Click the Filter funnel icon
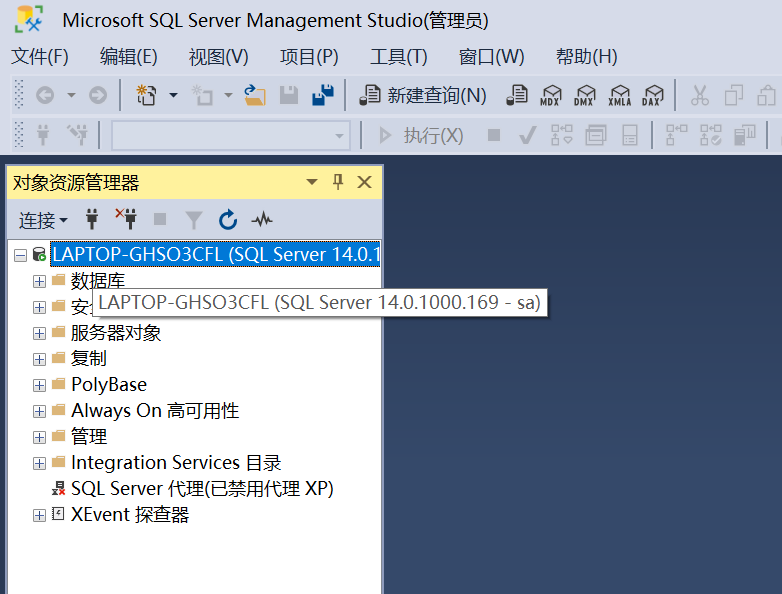Viewport: 782px width, 594px height. [194, 220]
